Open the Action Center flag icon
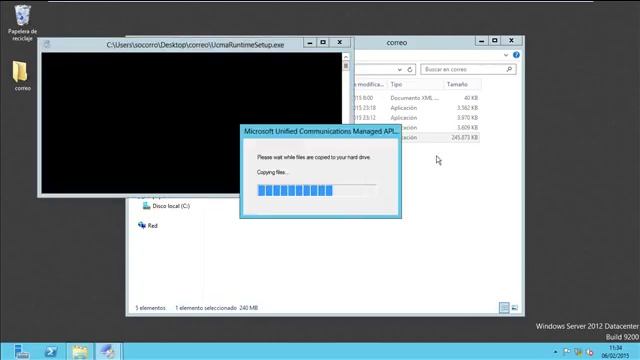 coord(567,351)
